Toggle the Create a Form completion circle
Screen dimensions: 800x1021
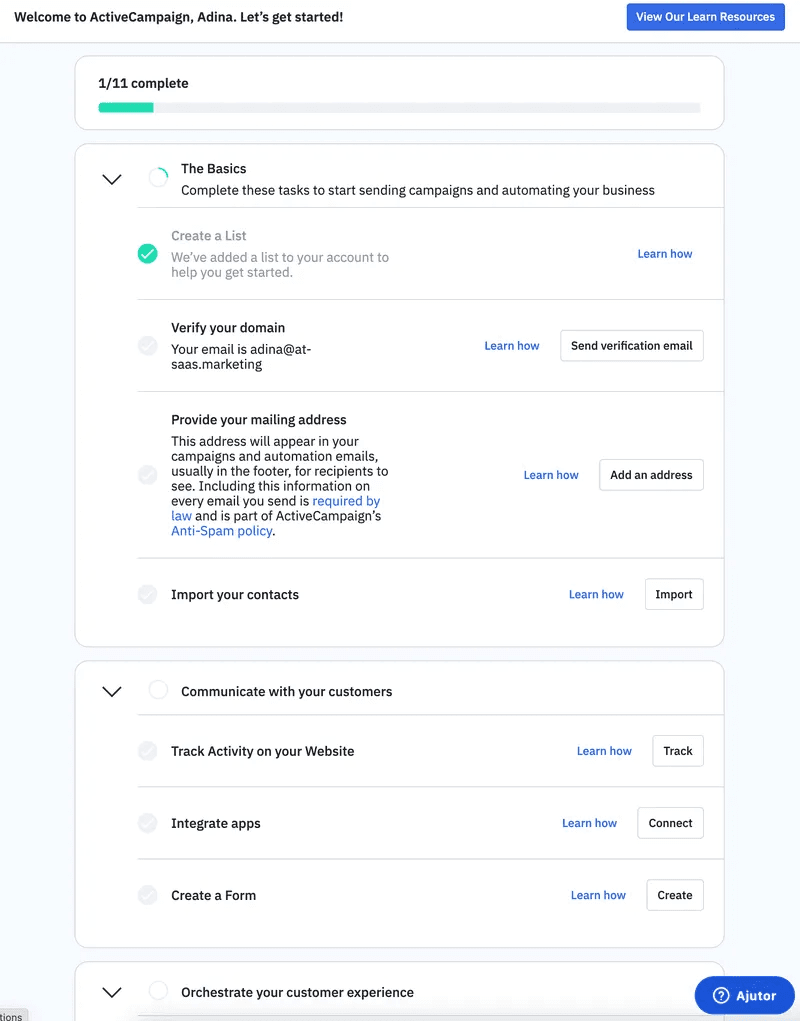(147, 895)
